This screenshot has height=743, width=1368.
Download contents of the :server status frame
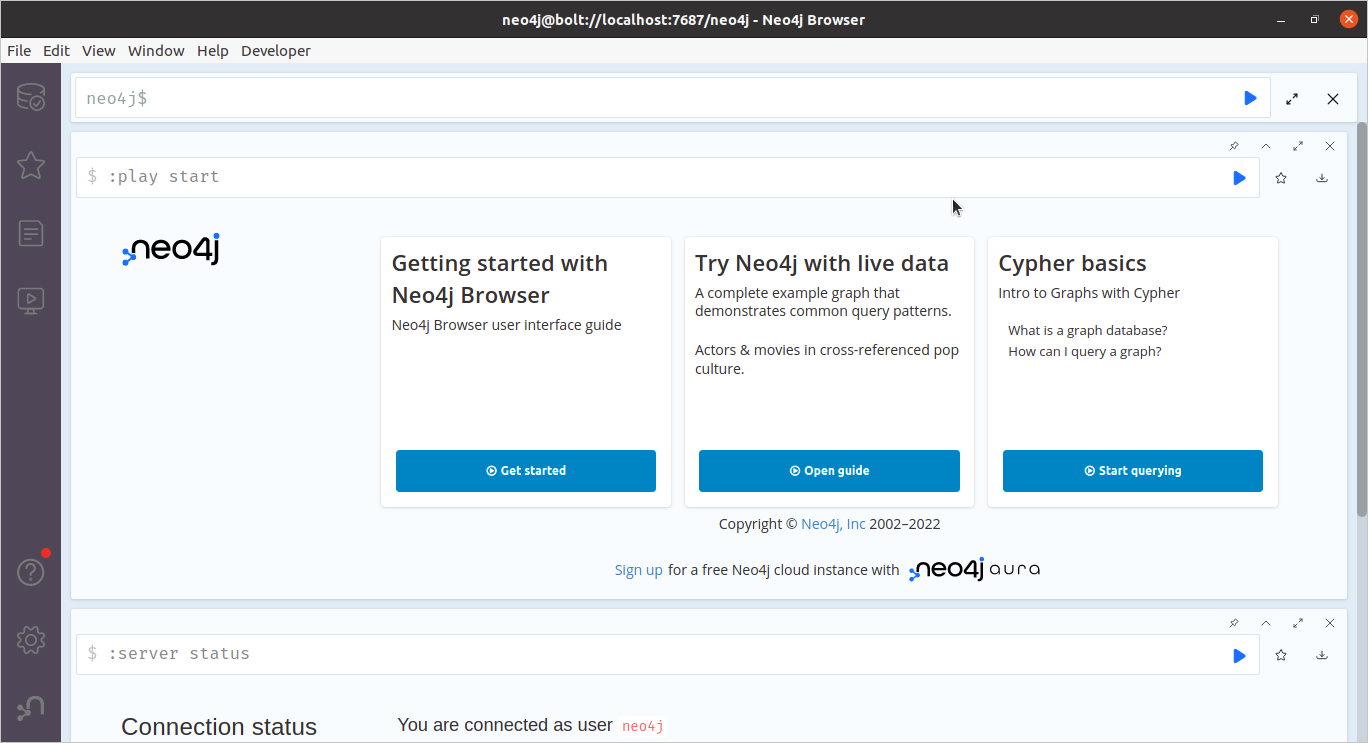(x=1321, y=655)
